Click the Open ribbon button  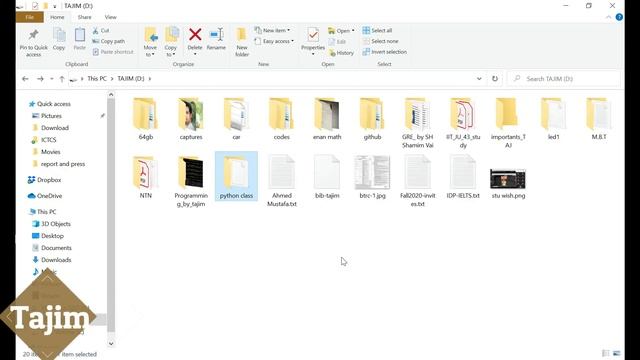341,31
